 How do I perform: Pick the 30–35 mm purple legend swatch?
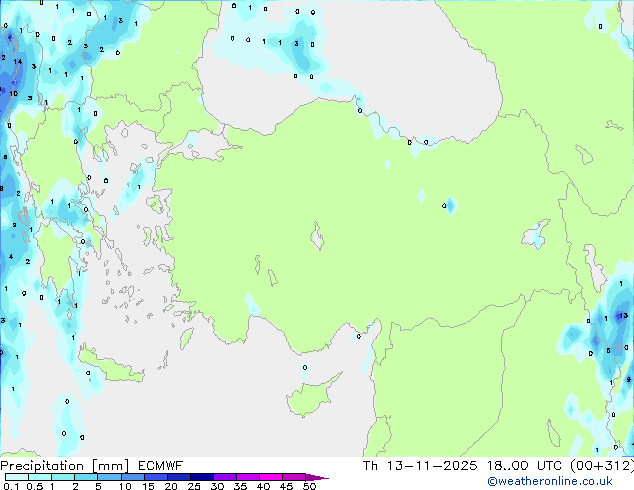click(225, 477)
